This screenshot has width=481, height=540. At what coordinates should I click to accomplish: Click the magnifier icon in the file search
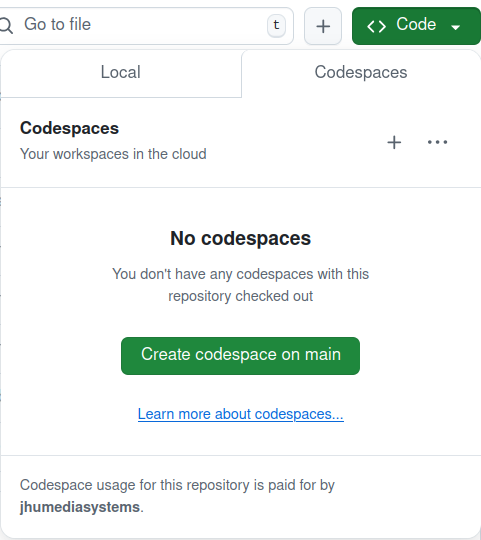coord(6,25)
